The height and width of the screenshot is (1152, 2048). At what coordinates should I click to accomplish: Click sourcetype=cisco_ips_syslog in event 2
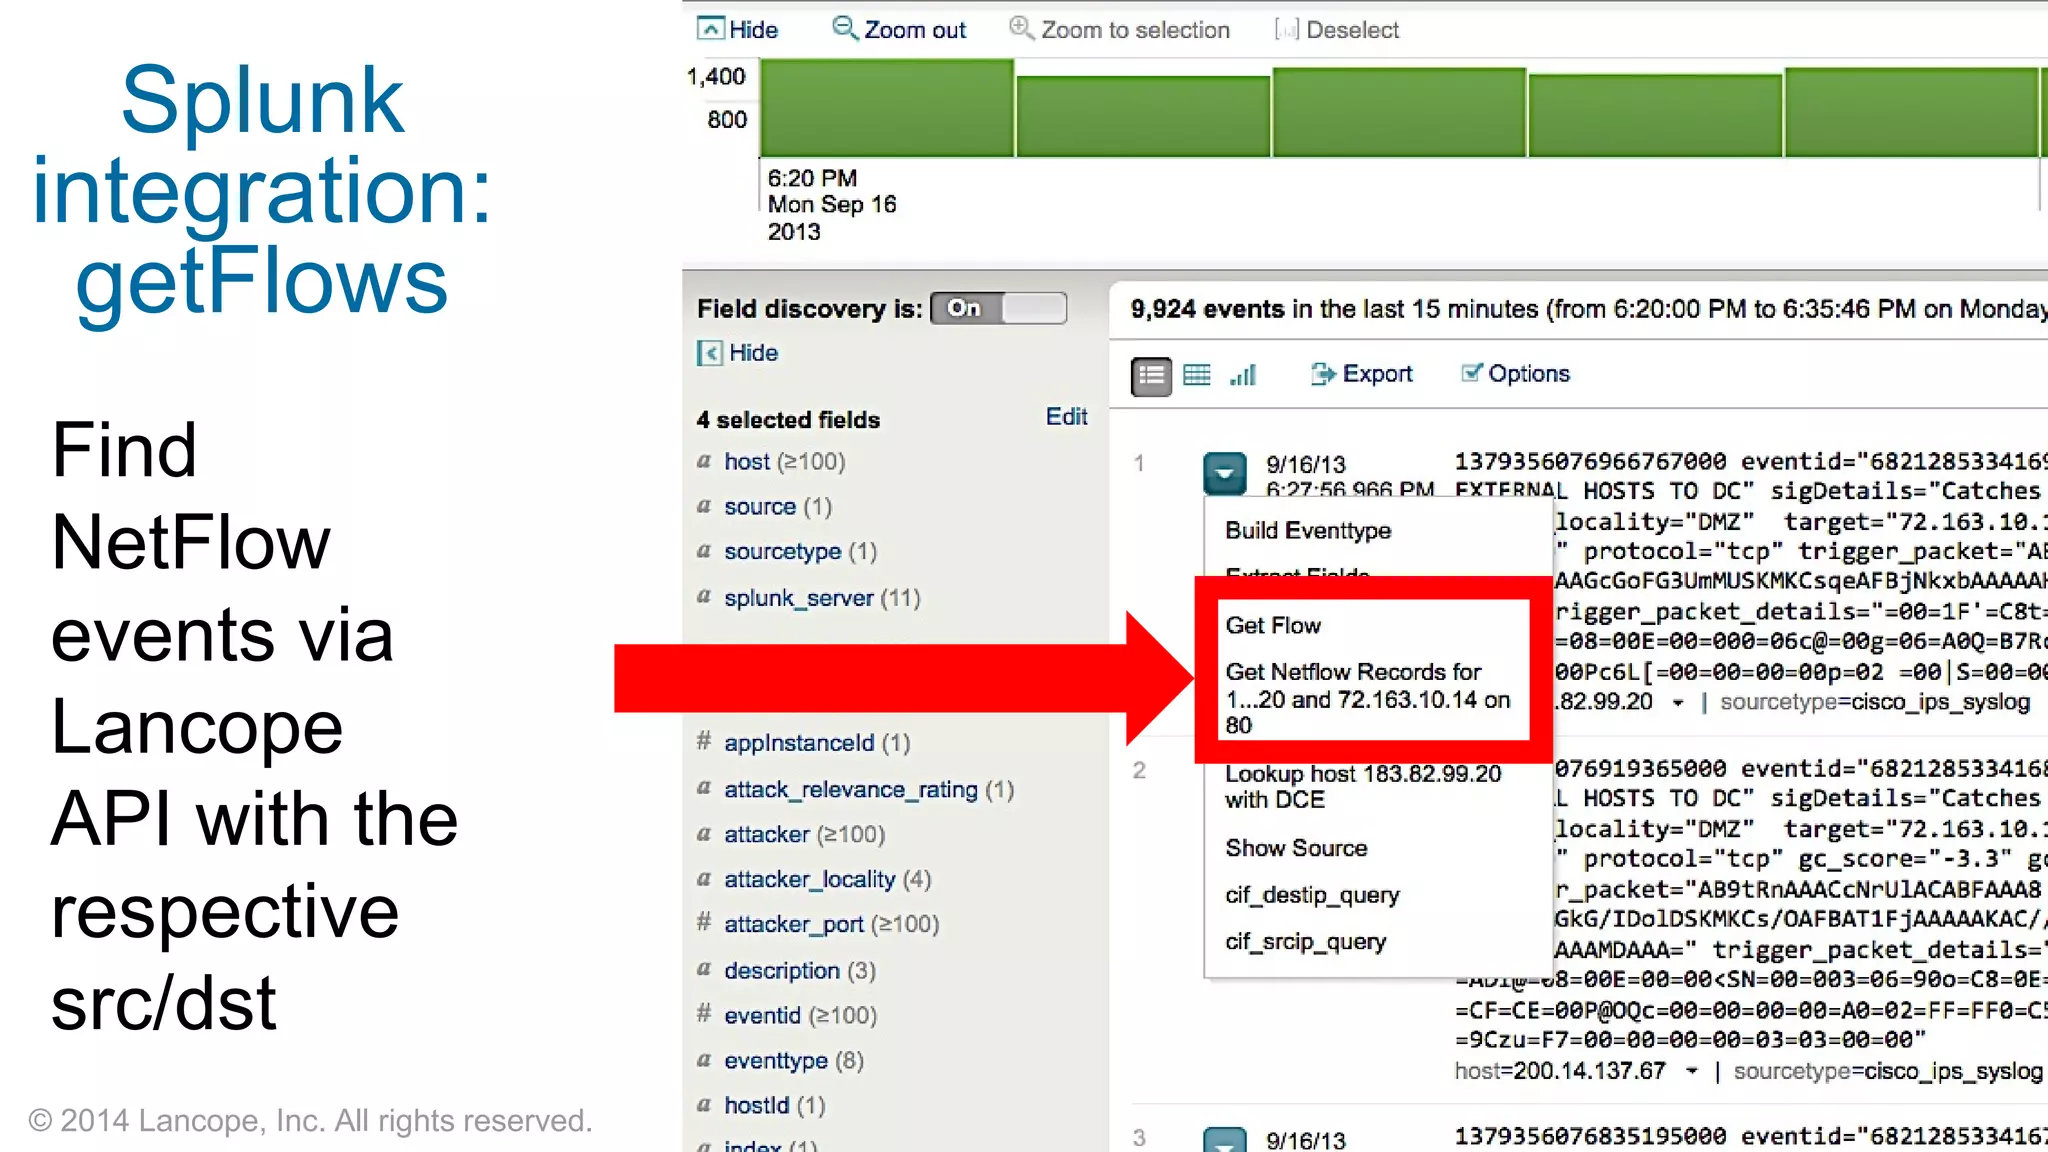click(x=1888, y=1071)
